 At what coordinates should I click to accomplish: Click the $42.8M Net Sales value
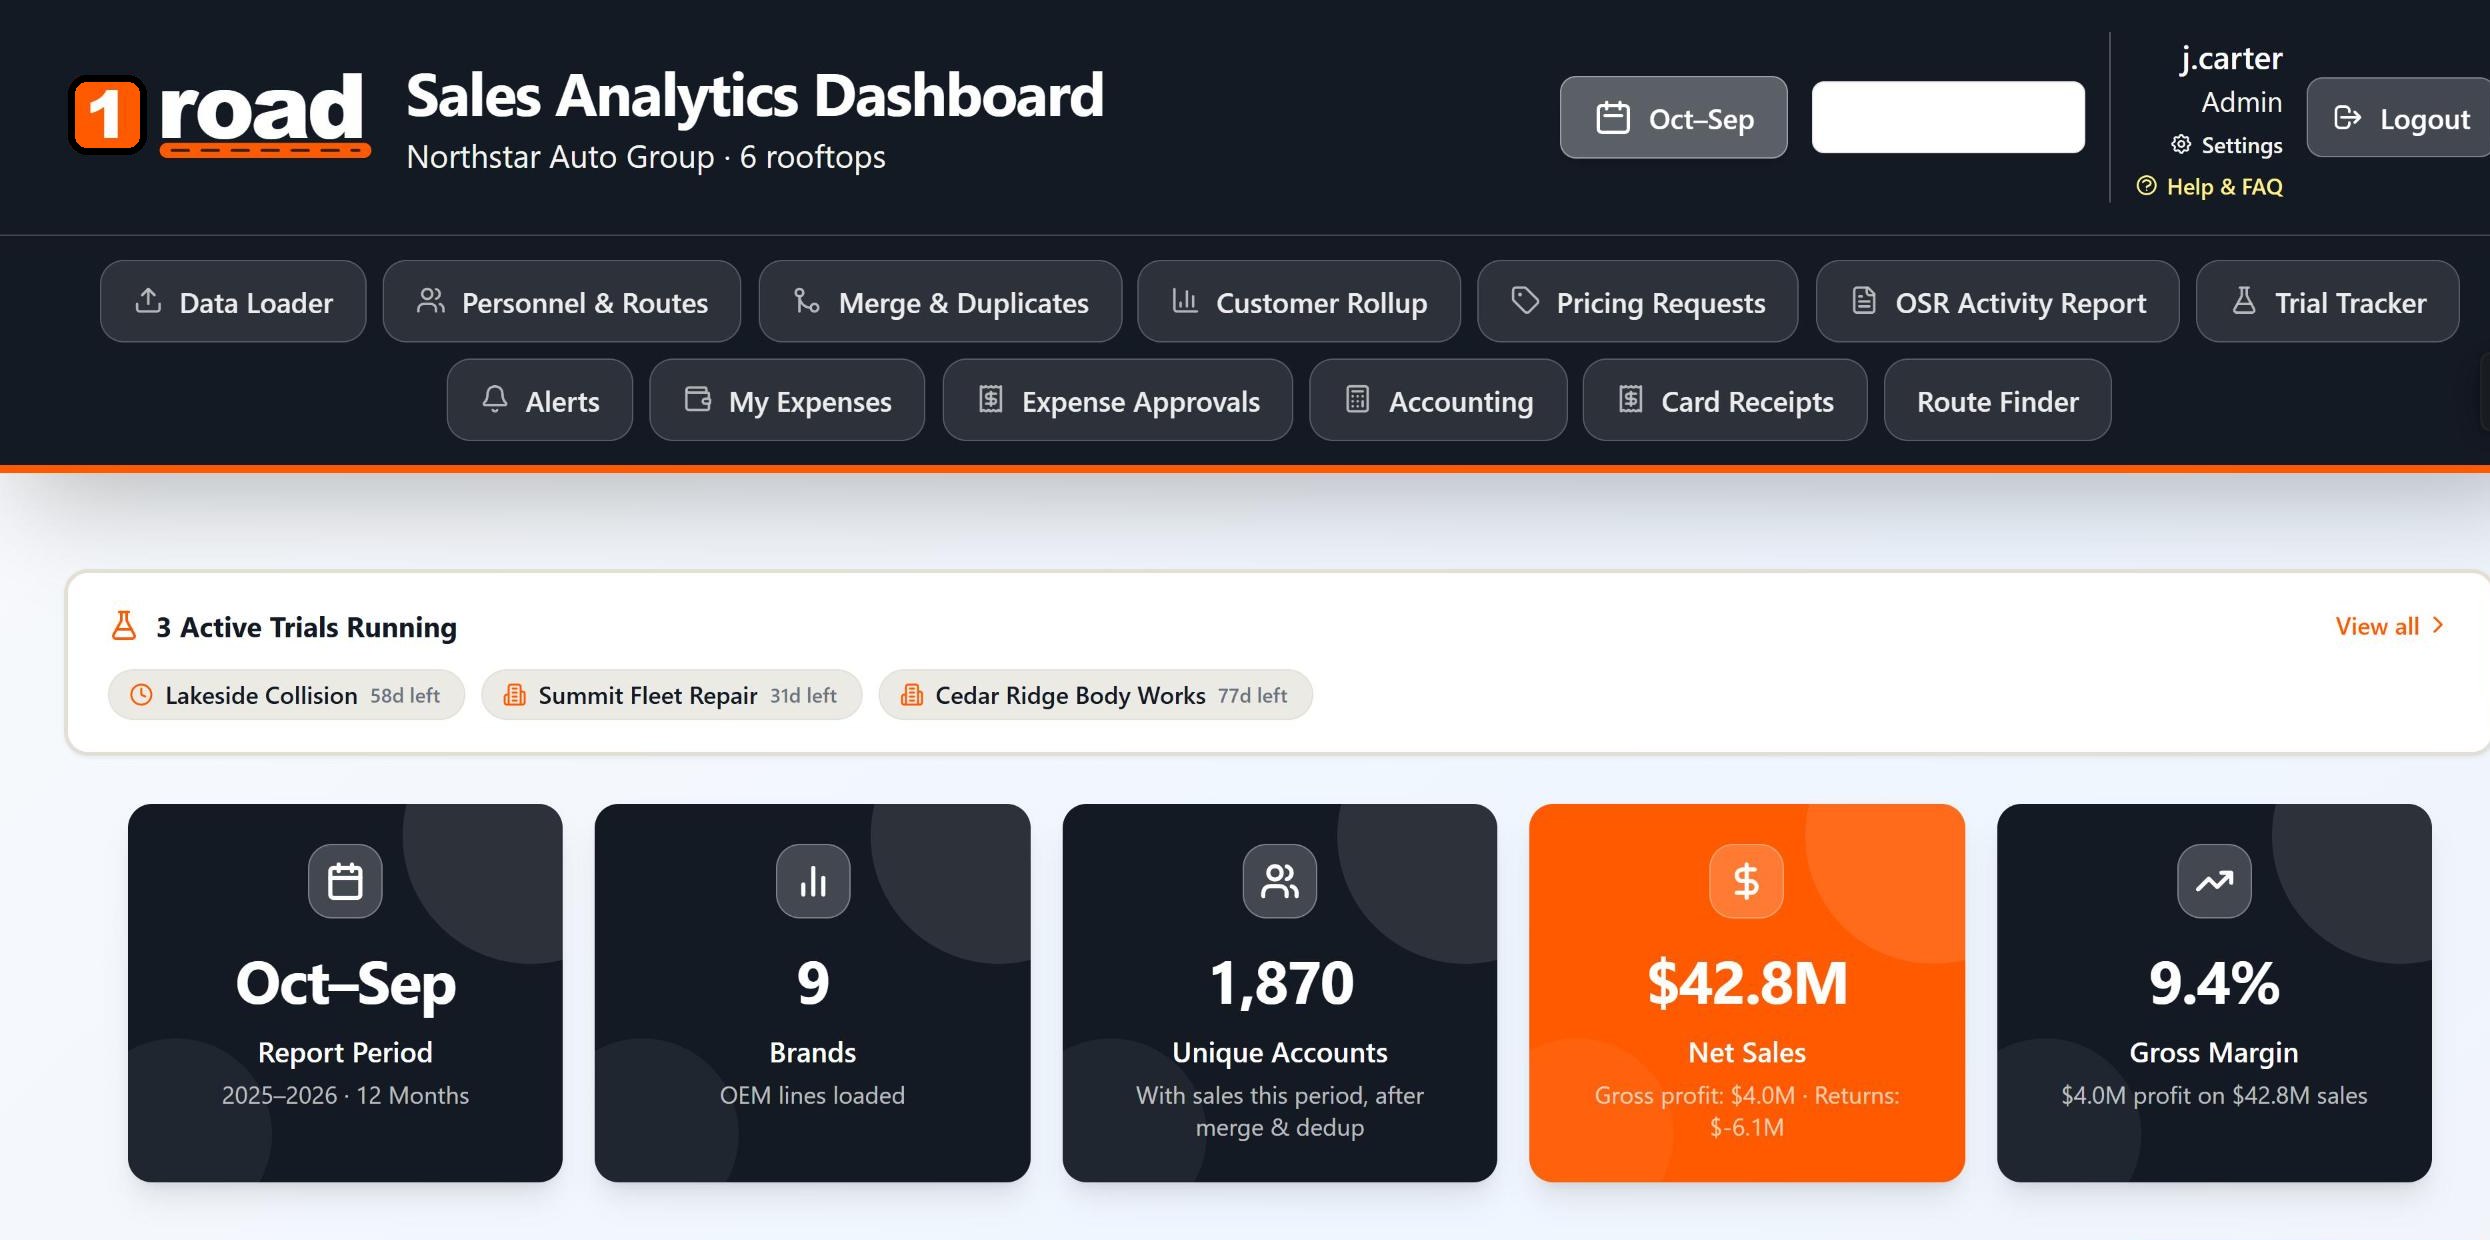pos(1746,983)
